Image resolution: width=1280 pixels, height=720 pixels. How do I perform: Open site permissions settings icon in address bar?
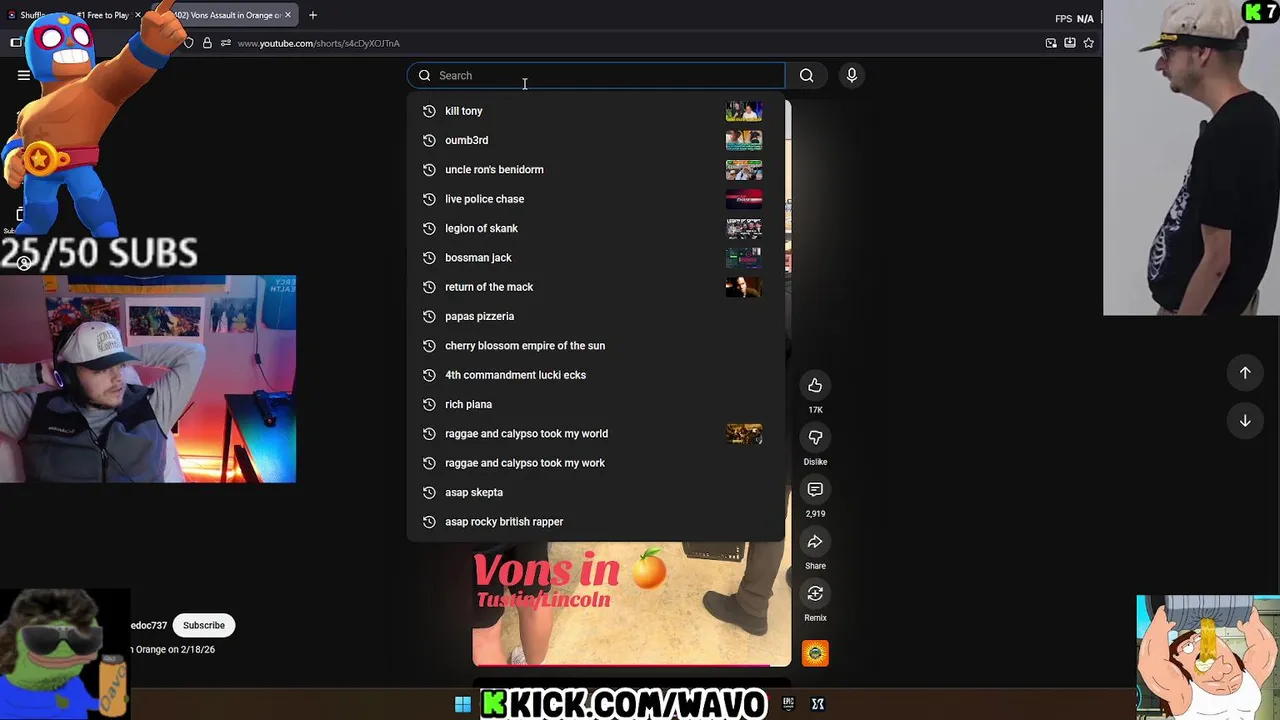[226, 43]
